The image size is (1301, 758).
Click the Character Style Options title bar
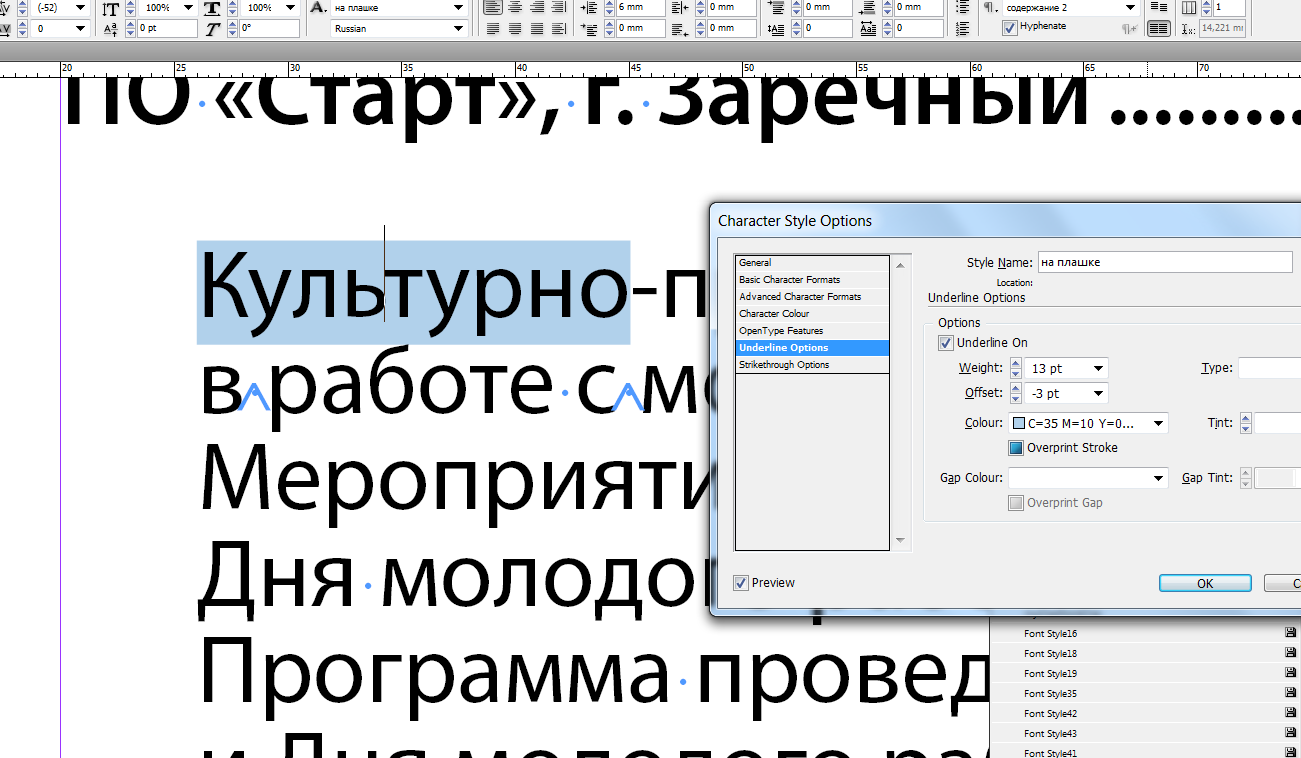coord(1005,221)
